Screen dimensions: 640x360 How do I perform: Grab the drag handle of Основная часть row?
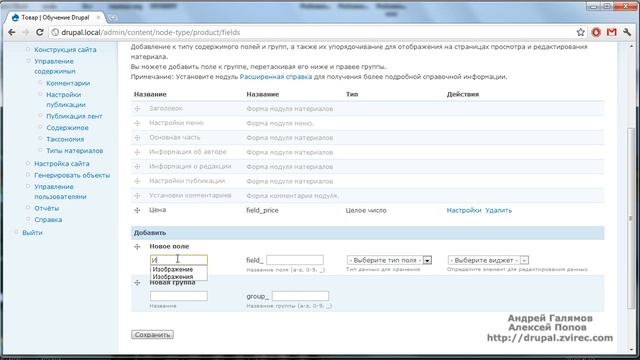pyautogui.click(x=137, y=138)
